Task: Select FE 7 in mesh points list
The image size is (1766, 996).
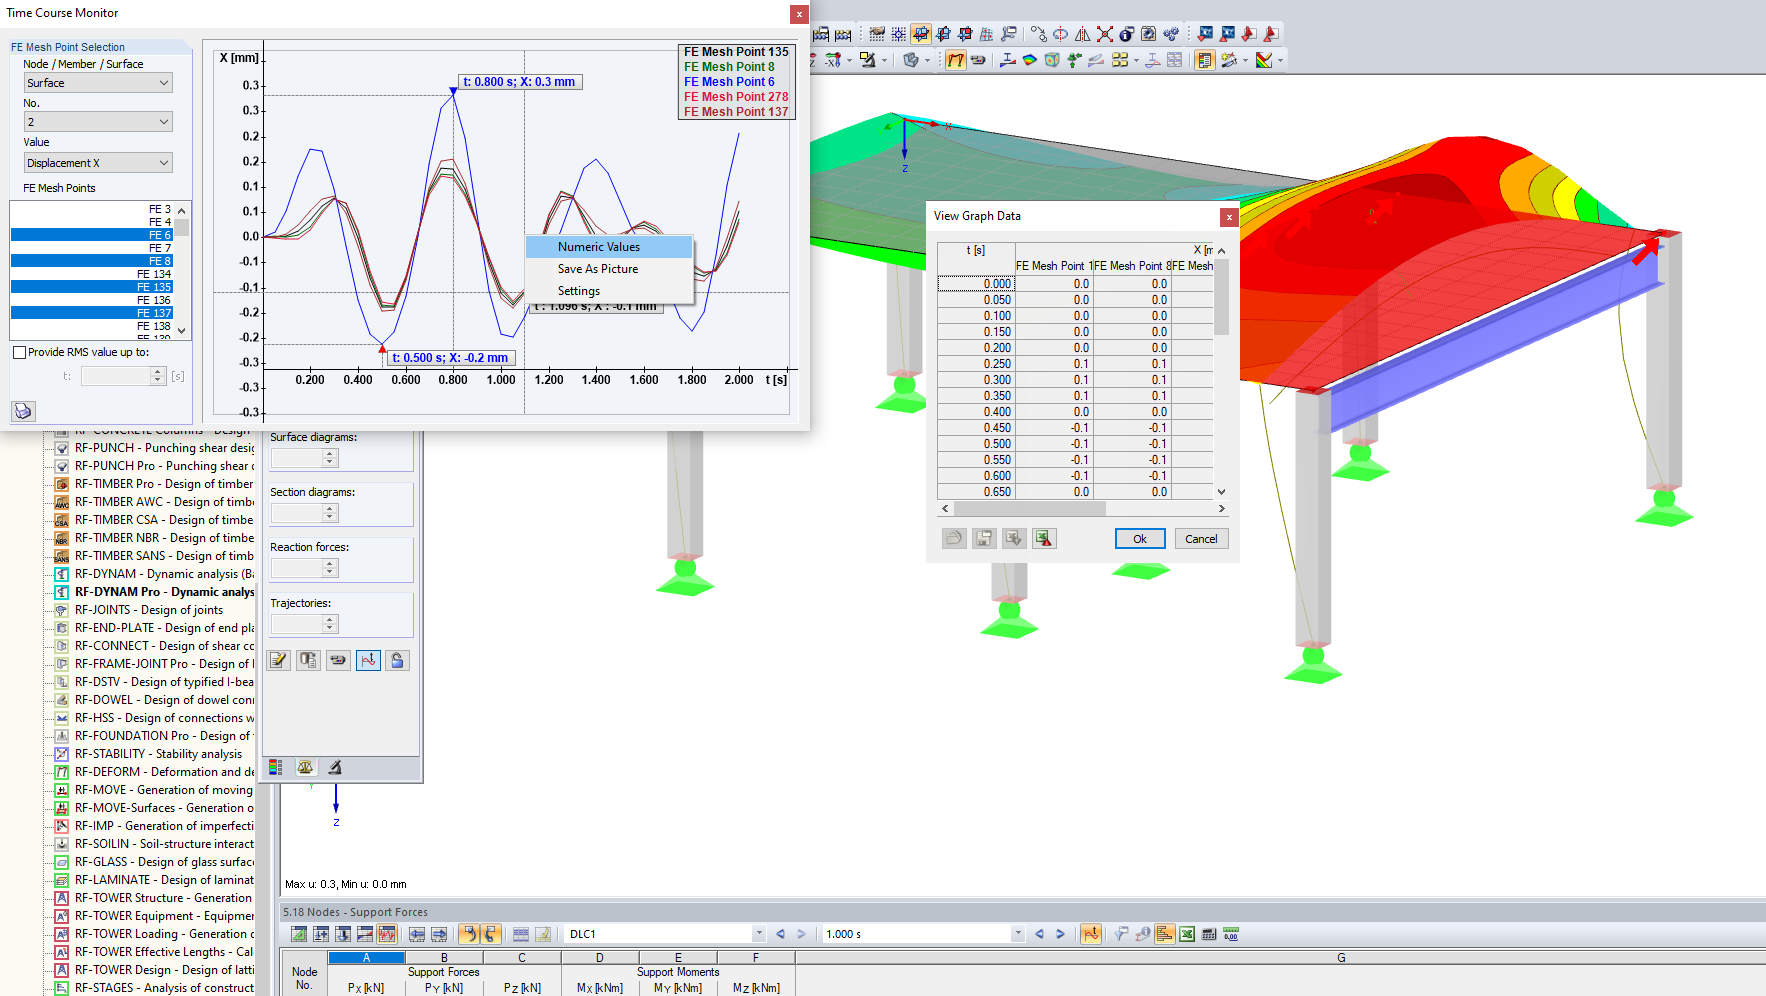Action: (x=92, y=248)
